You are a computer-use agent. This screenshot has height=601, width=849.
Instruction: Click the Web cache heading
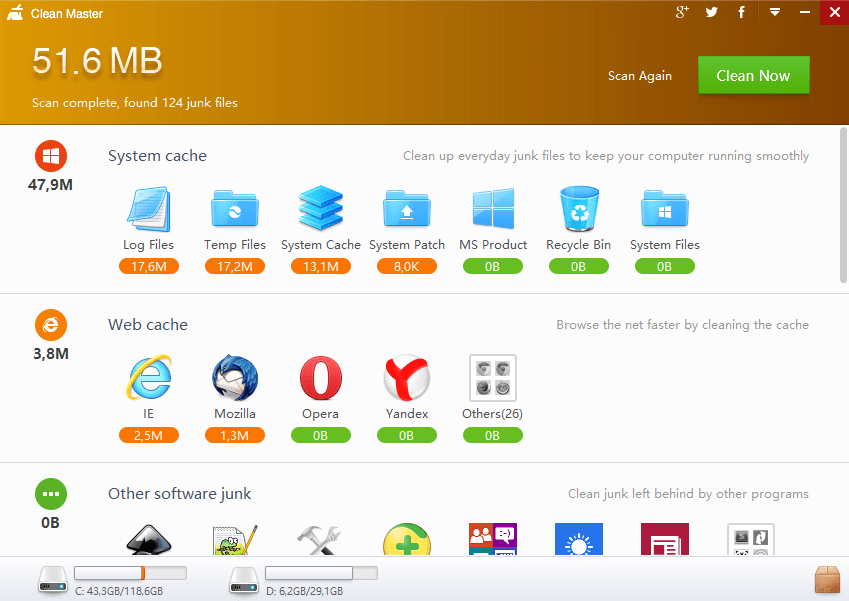tap(148, 325)
